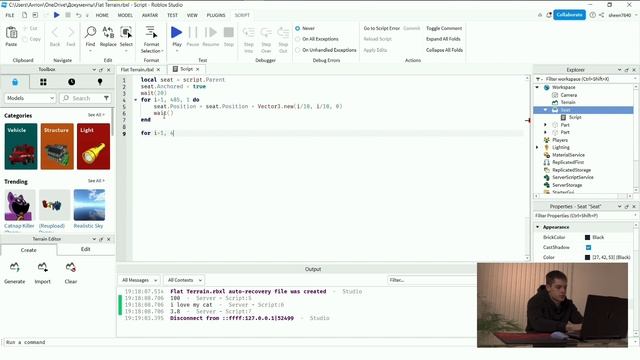Collapse the Appearance properties section
This screenshot has width=640, height=360.
click(538, 227)
